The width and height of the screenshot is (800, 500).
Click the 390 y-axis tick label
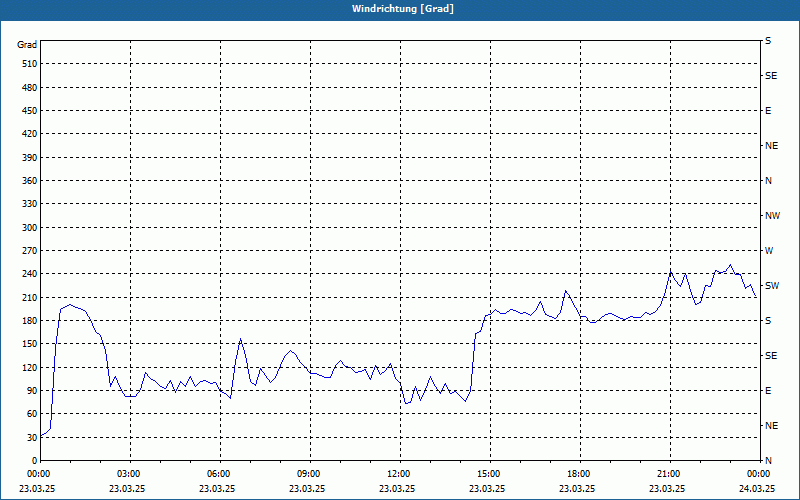point(30,157)
